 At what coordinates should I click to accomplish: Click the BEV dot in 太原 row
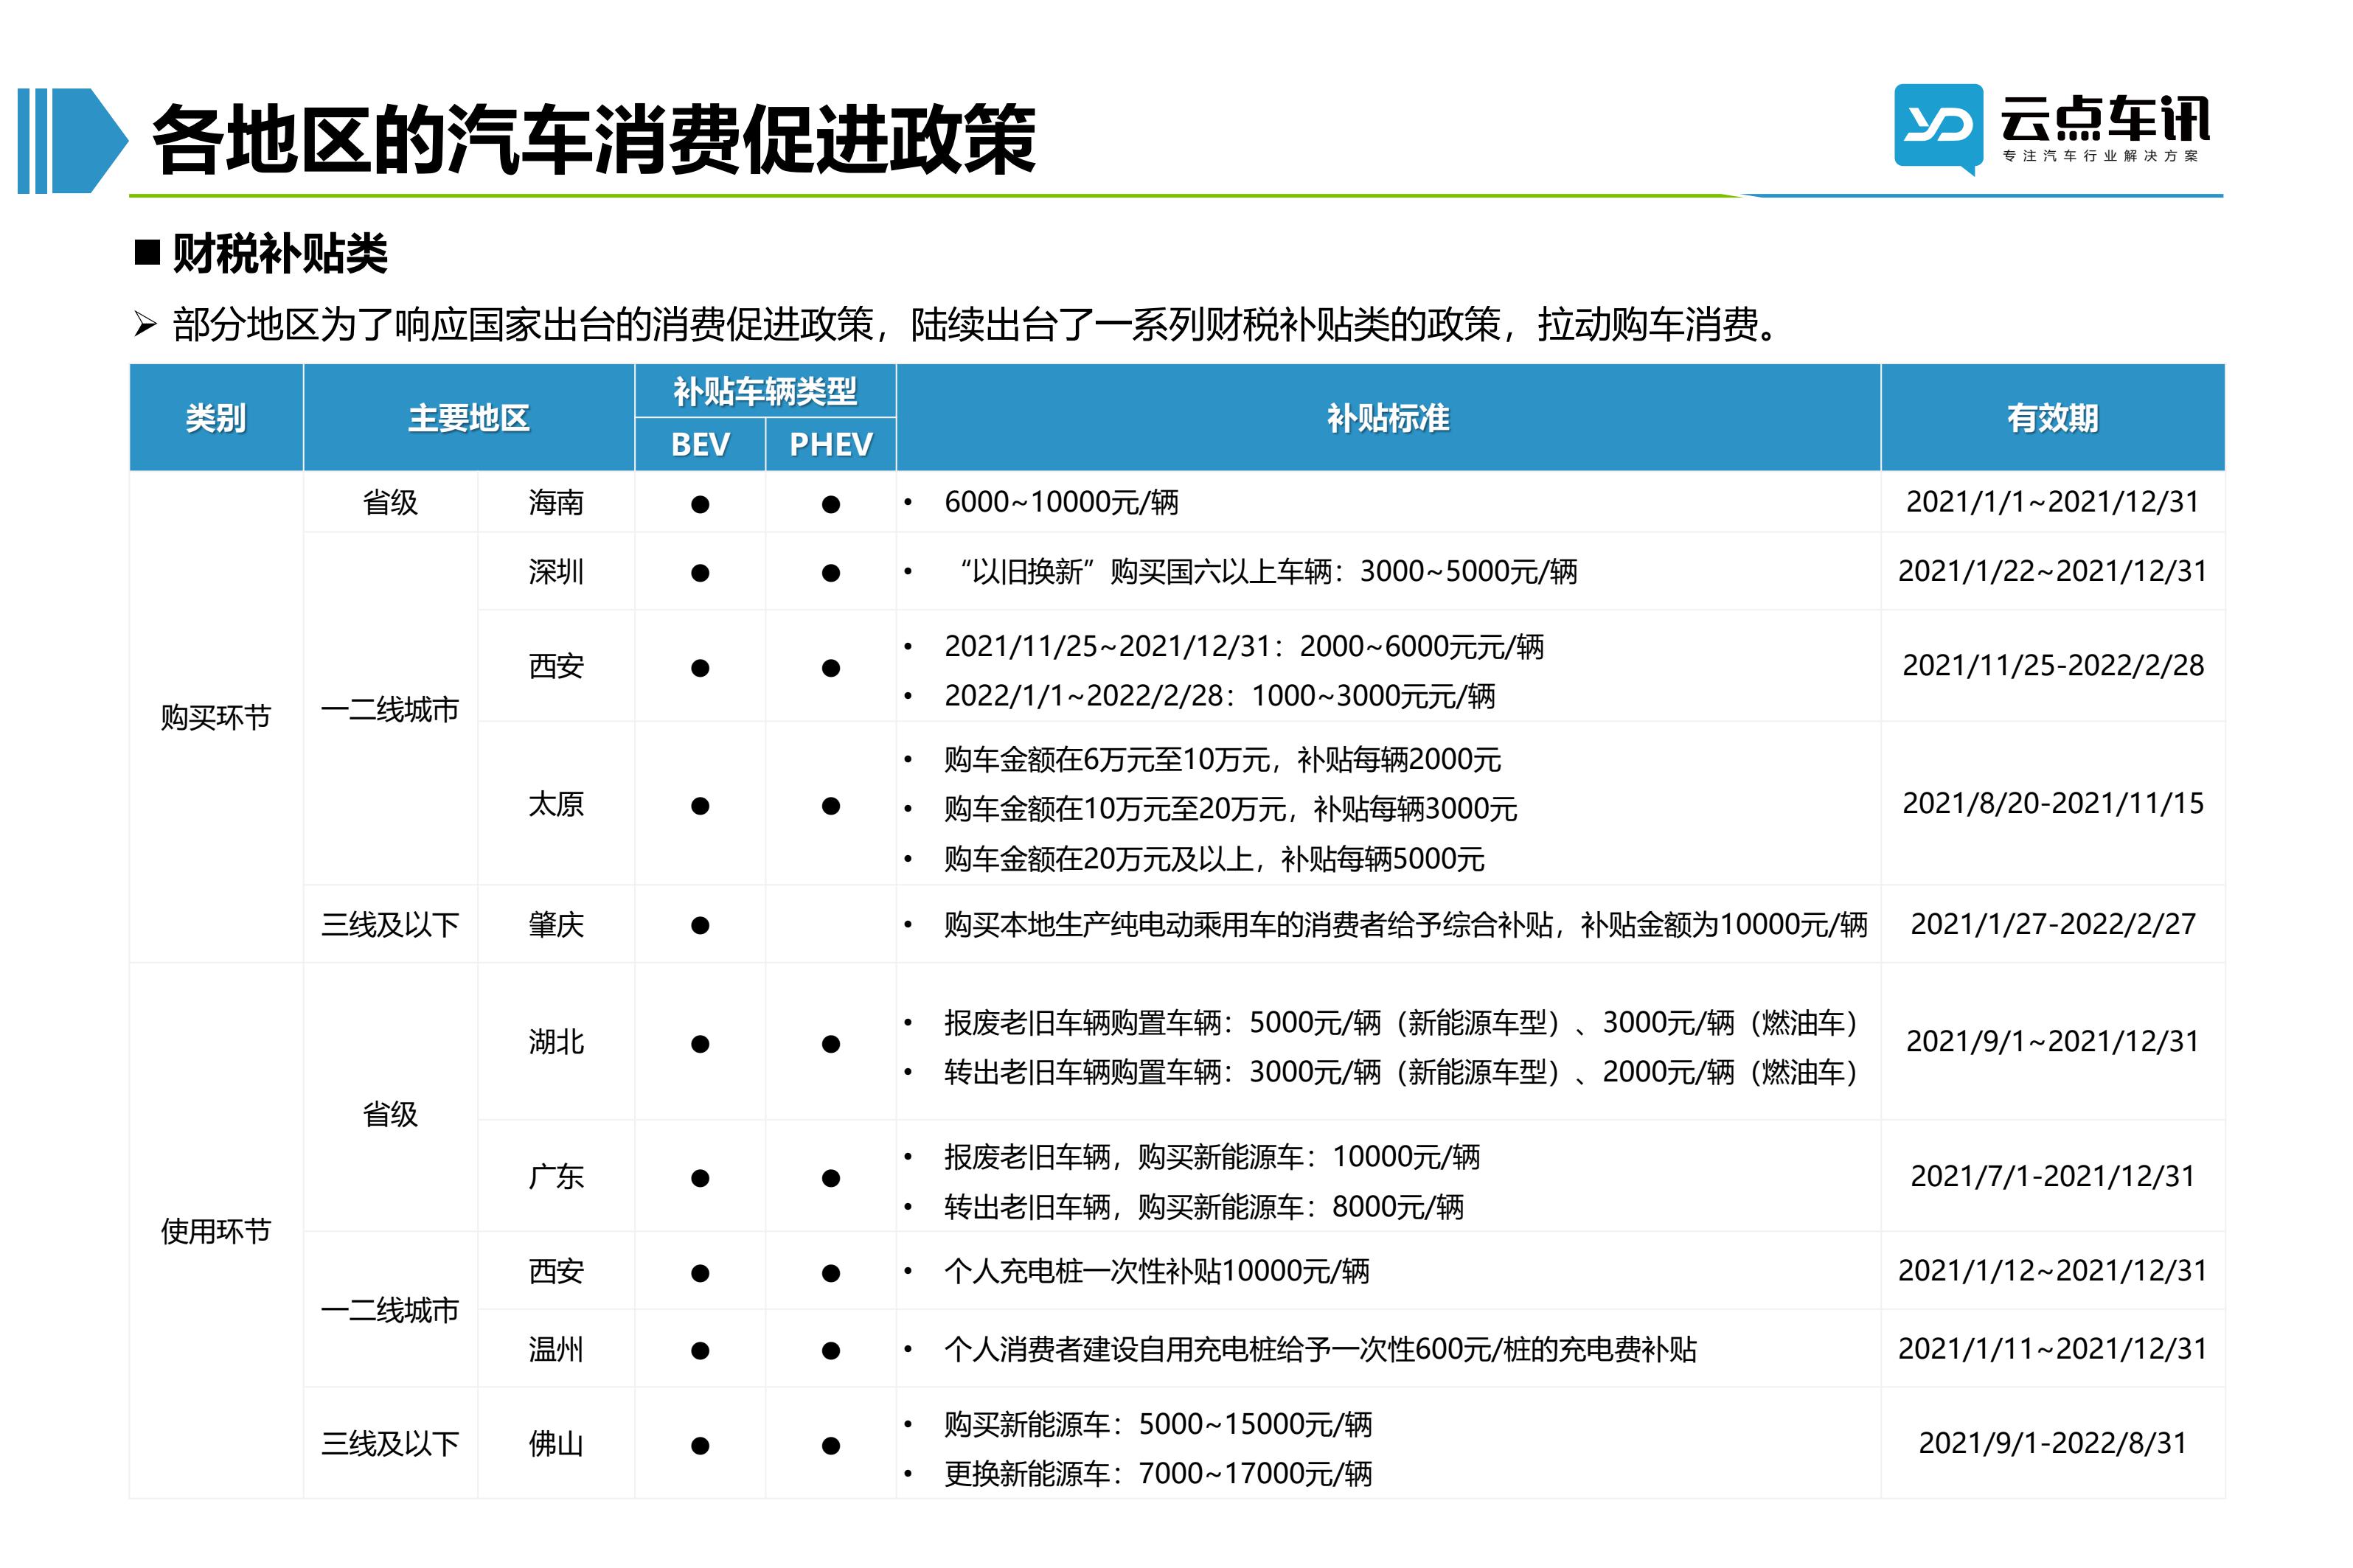coord(700,806)
